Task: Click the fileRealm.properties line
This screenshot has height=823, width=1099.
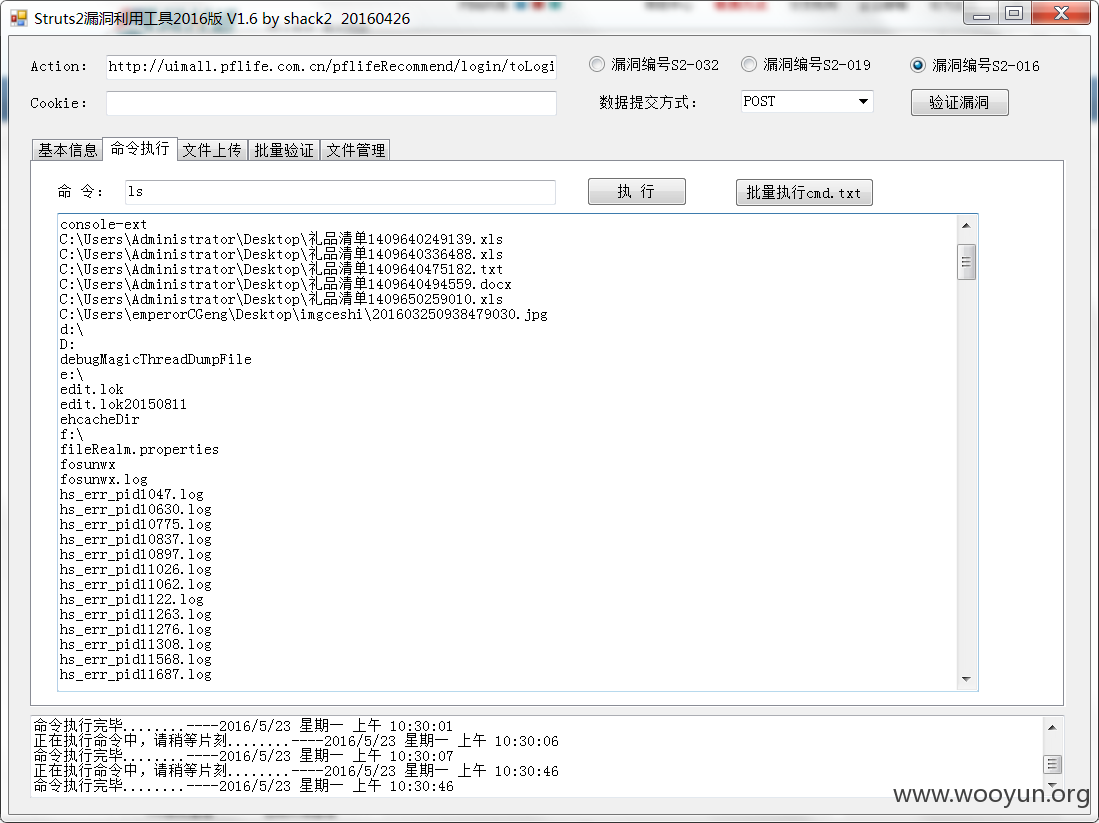Action: tap(139, 449)
